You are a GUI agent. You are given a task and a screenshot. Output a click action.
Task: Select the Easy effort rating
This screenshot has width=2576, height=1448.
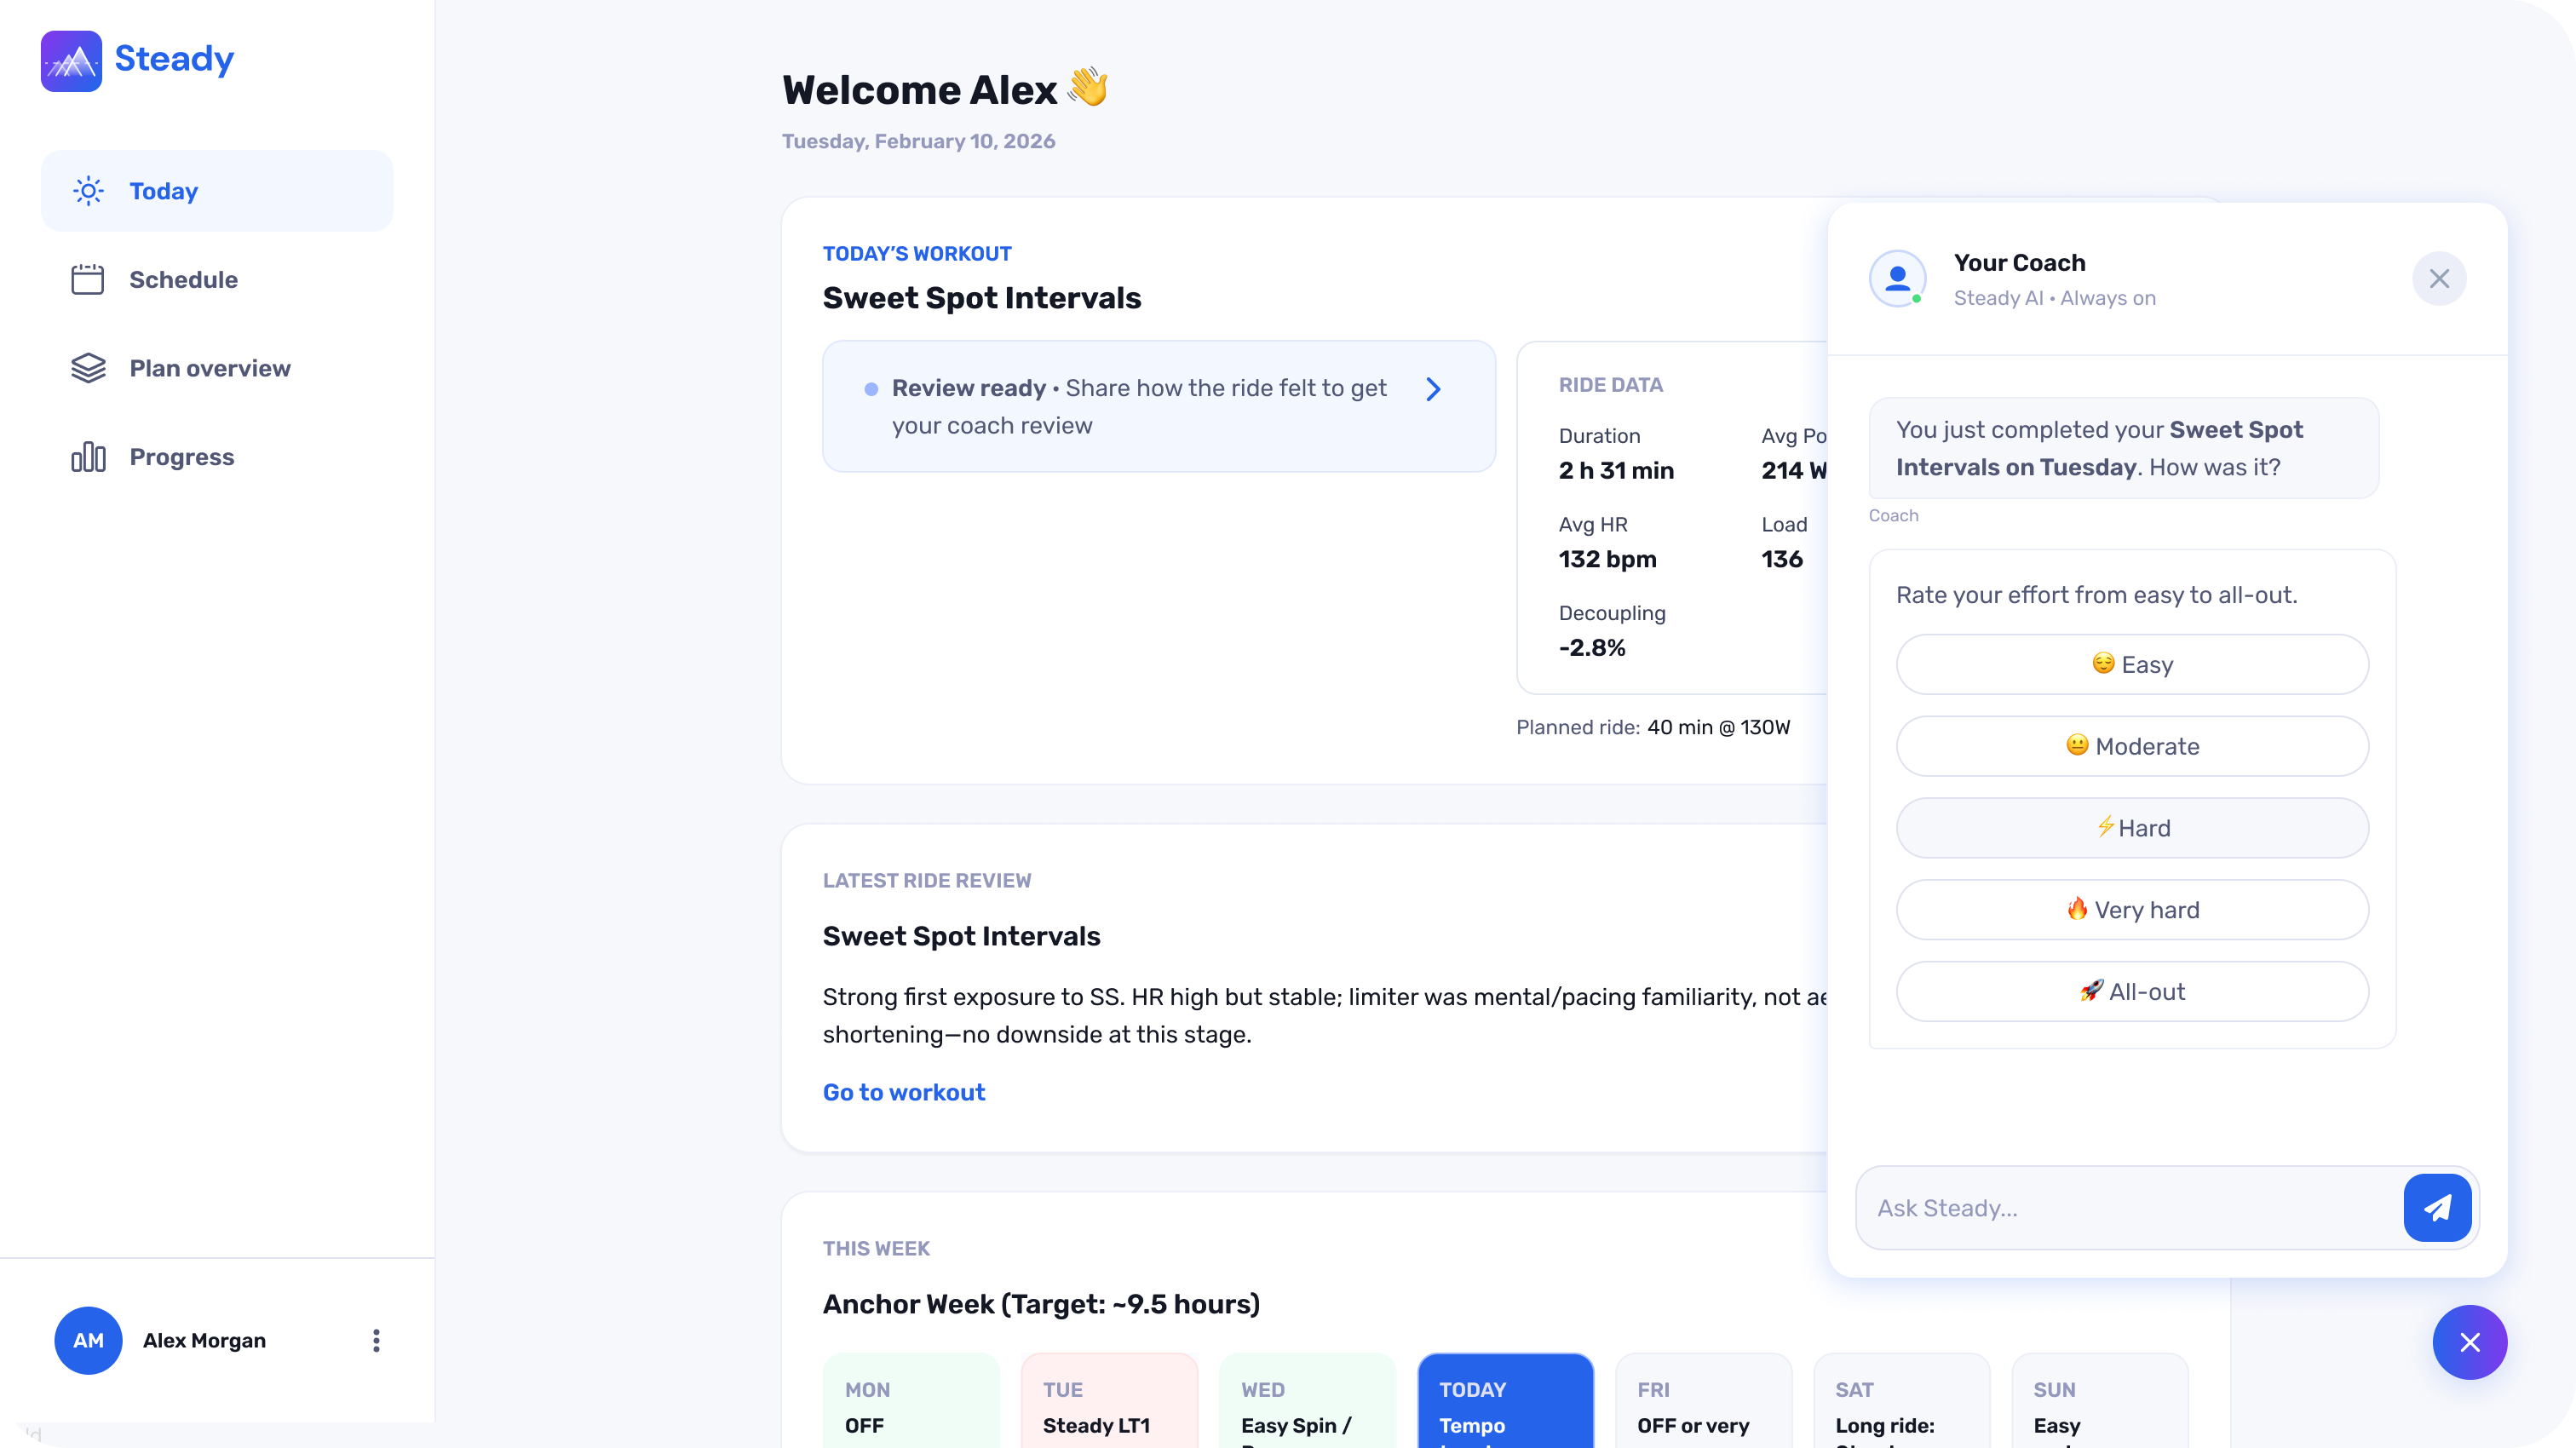(2132, 664)
